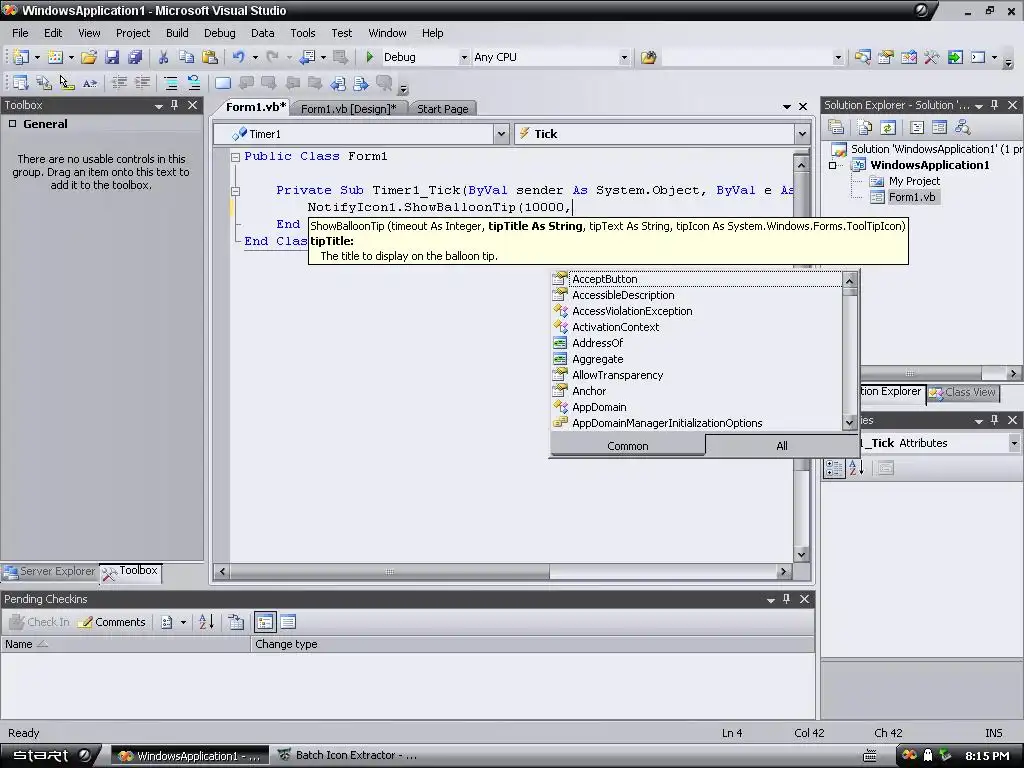Collapse the General toolbox group
Screen dimensions: 1024x768
(x=12, y=124)
